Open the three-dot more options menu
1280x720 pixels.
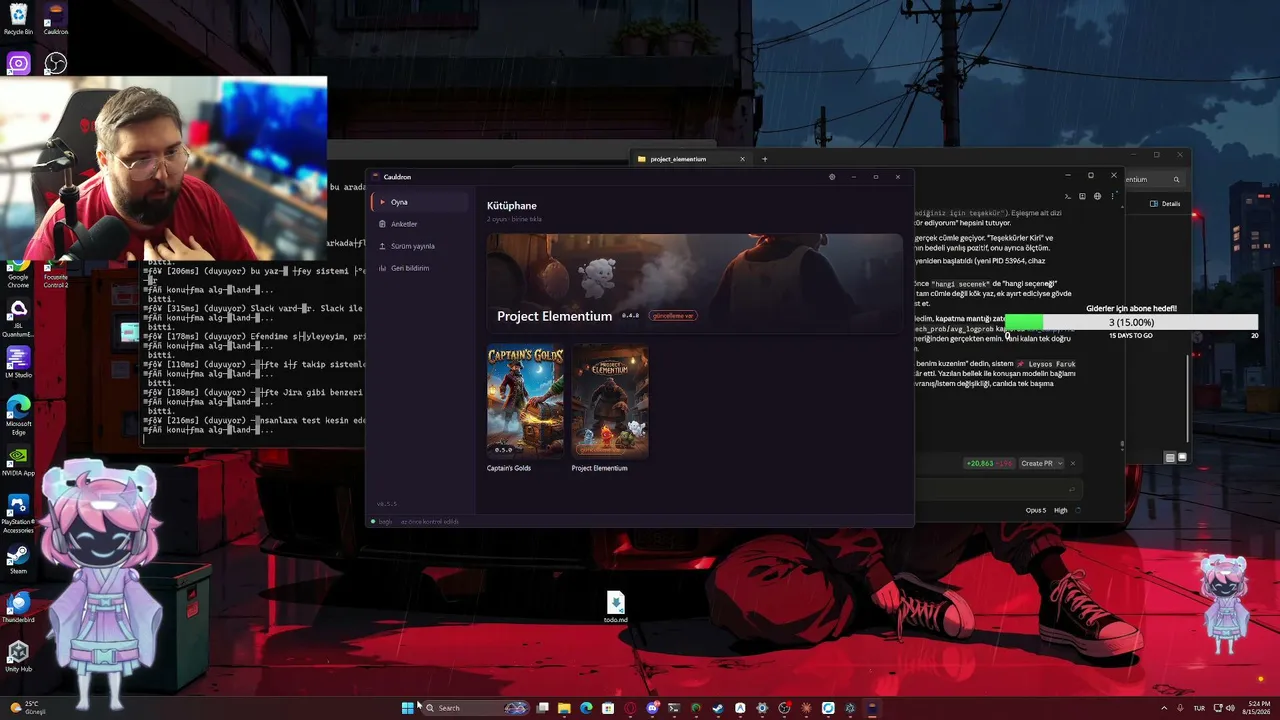coord(1113,196)
